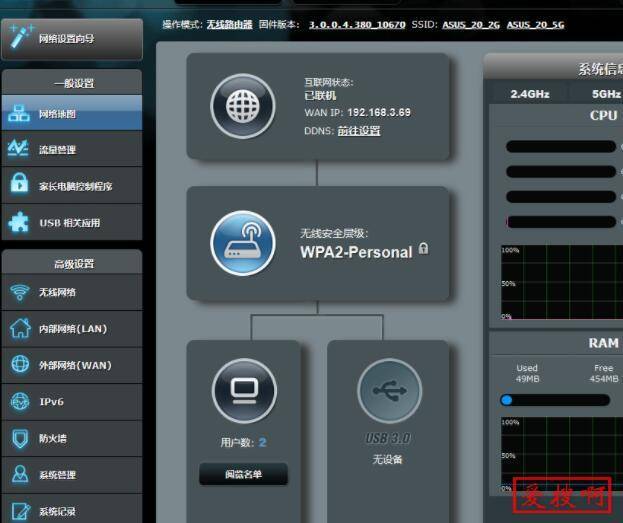Click the internet globe status icon
This screenshot has height=523, width=623.
tap(242, 106)
